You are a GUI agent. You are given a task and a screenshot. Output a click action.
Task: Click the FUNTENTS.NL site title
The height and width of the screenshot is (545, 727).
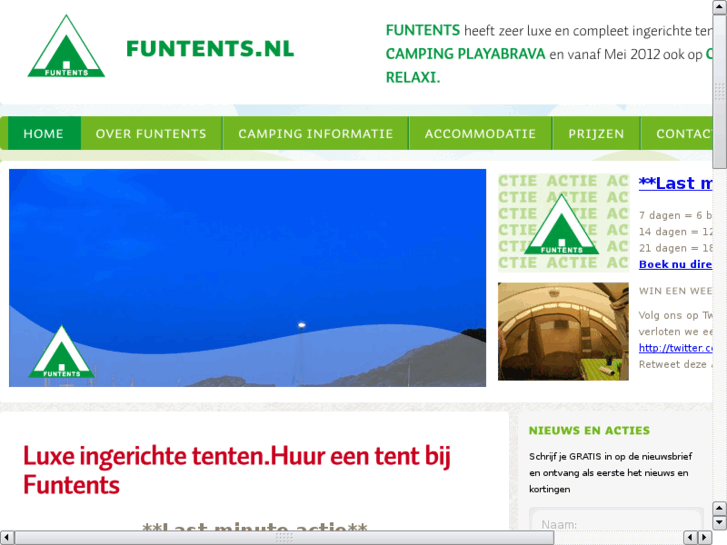210,49
